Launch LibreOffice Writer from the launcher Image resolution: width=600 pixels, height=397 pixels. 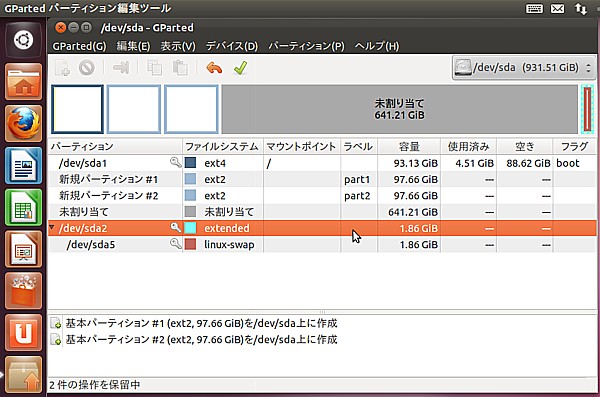[23, 165]
